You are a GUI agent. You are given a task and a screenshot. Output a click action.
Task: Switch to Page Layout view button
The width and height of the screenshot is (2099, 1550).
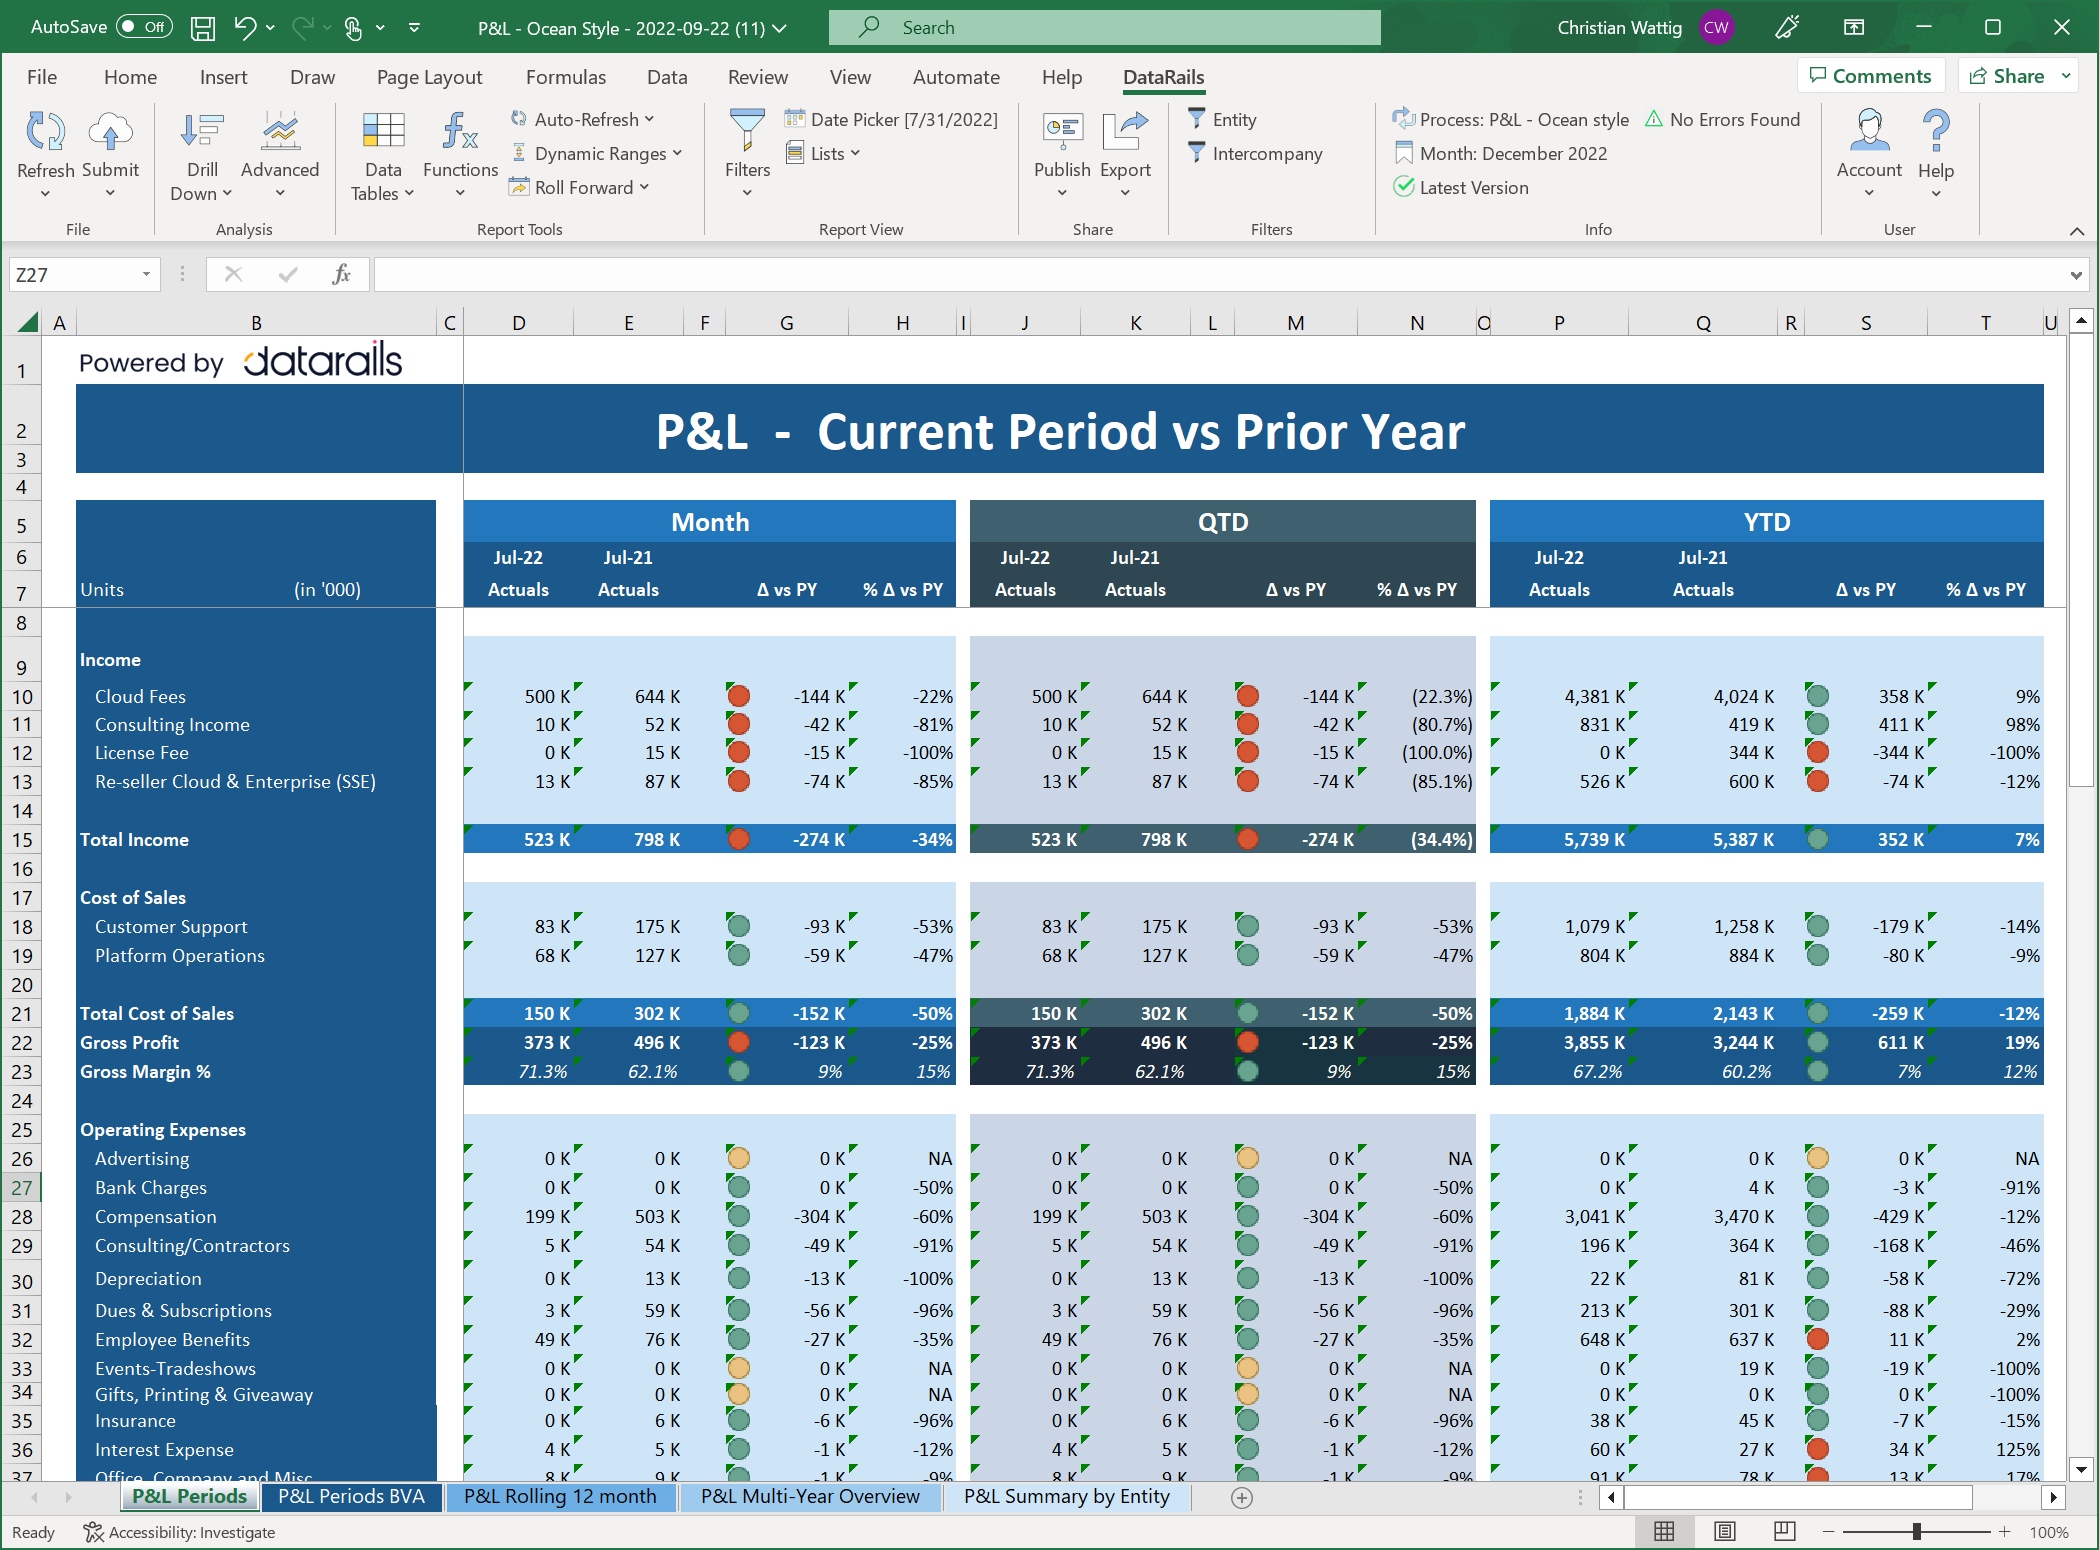click(x=1724, y=1531)
